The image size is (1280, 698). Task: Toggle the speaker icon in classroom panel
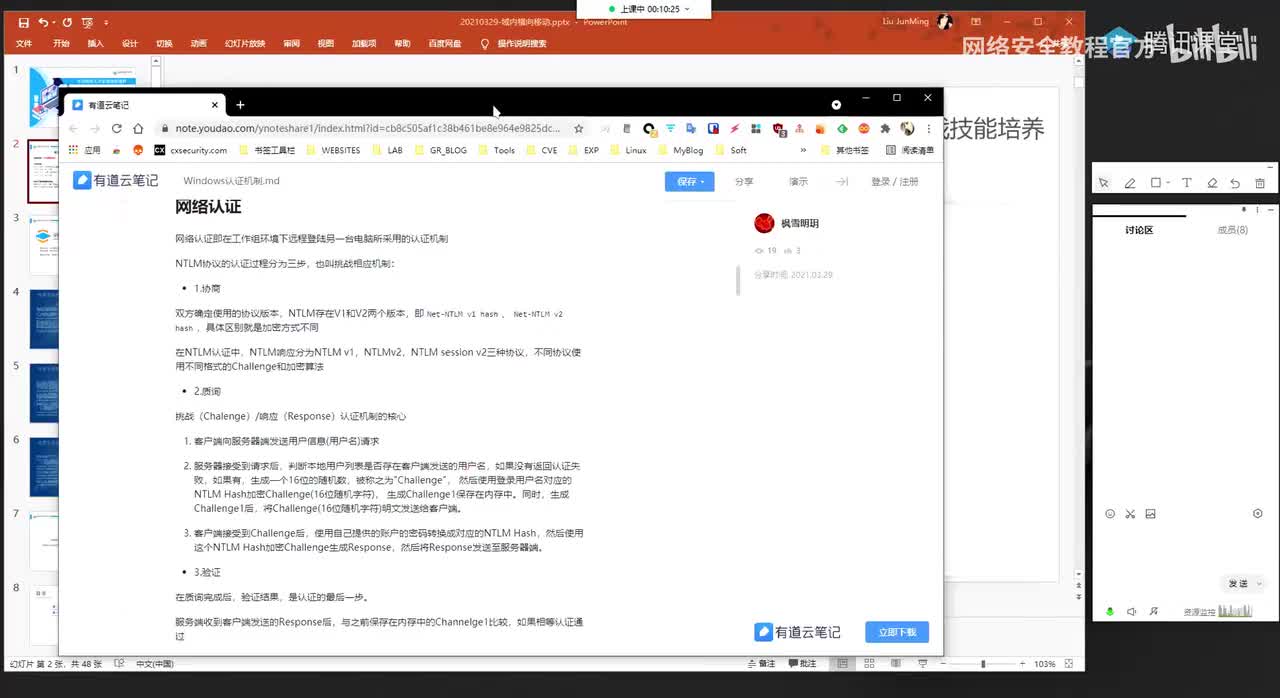pyautogui.click(x=1131, y=611)
